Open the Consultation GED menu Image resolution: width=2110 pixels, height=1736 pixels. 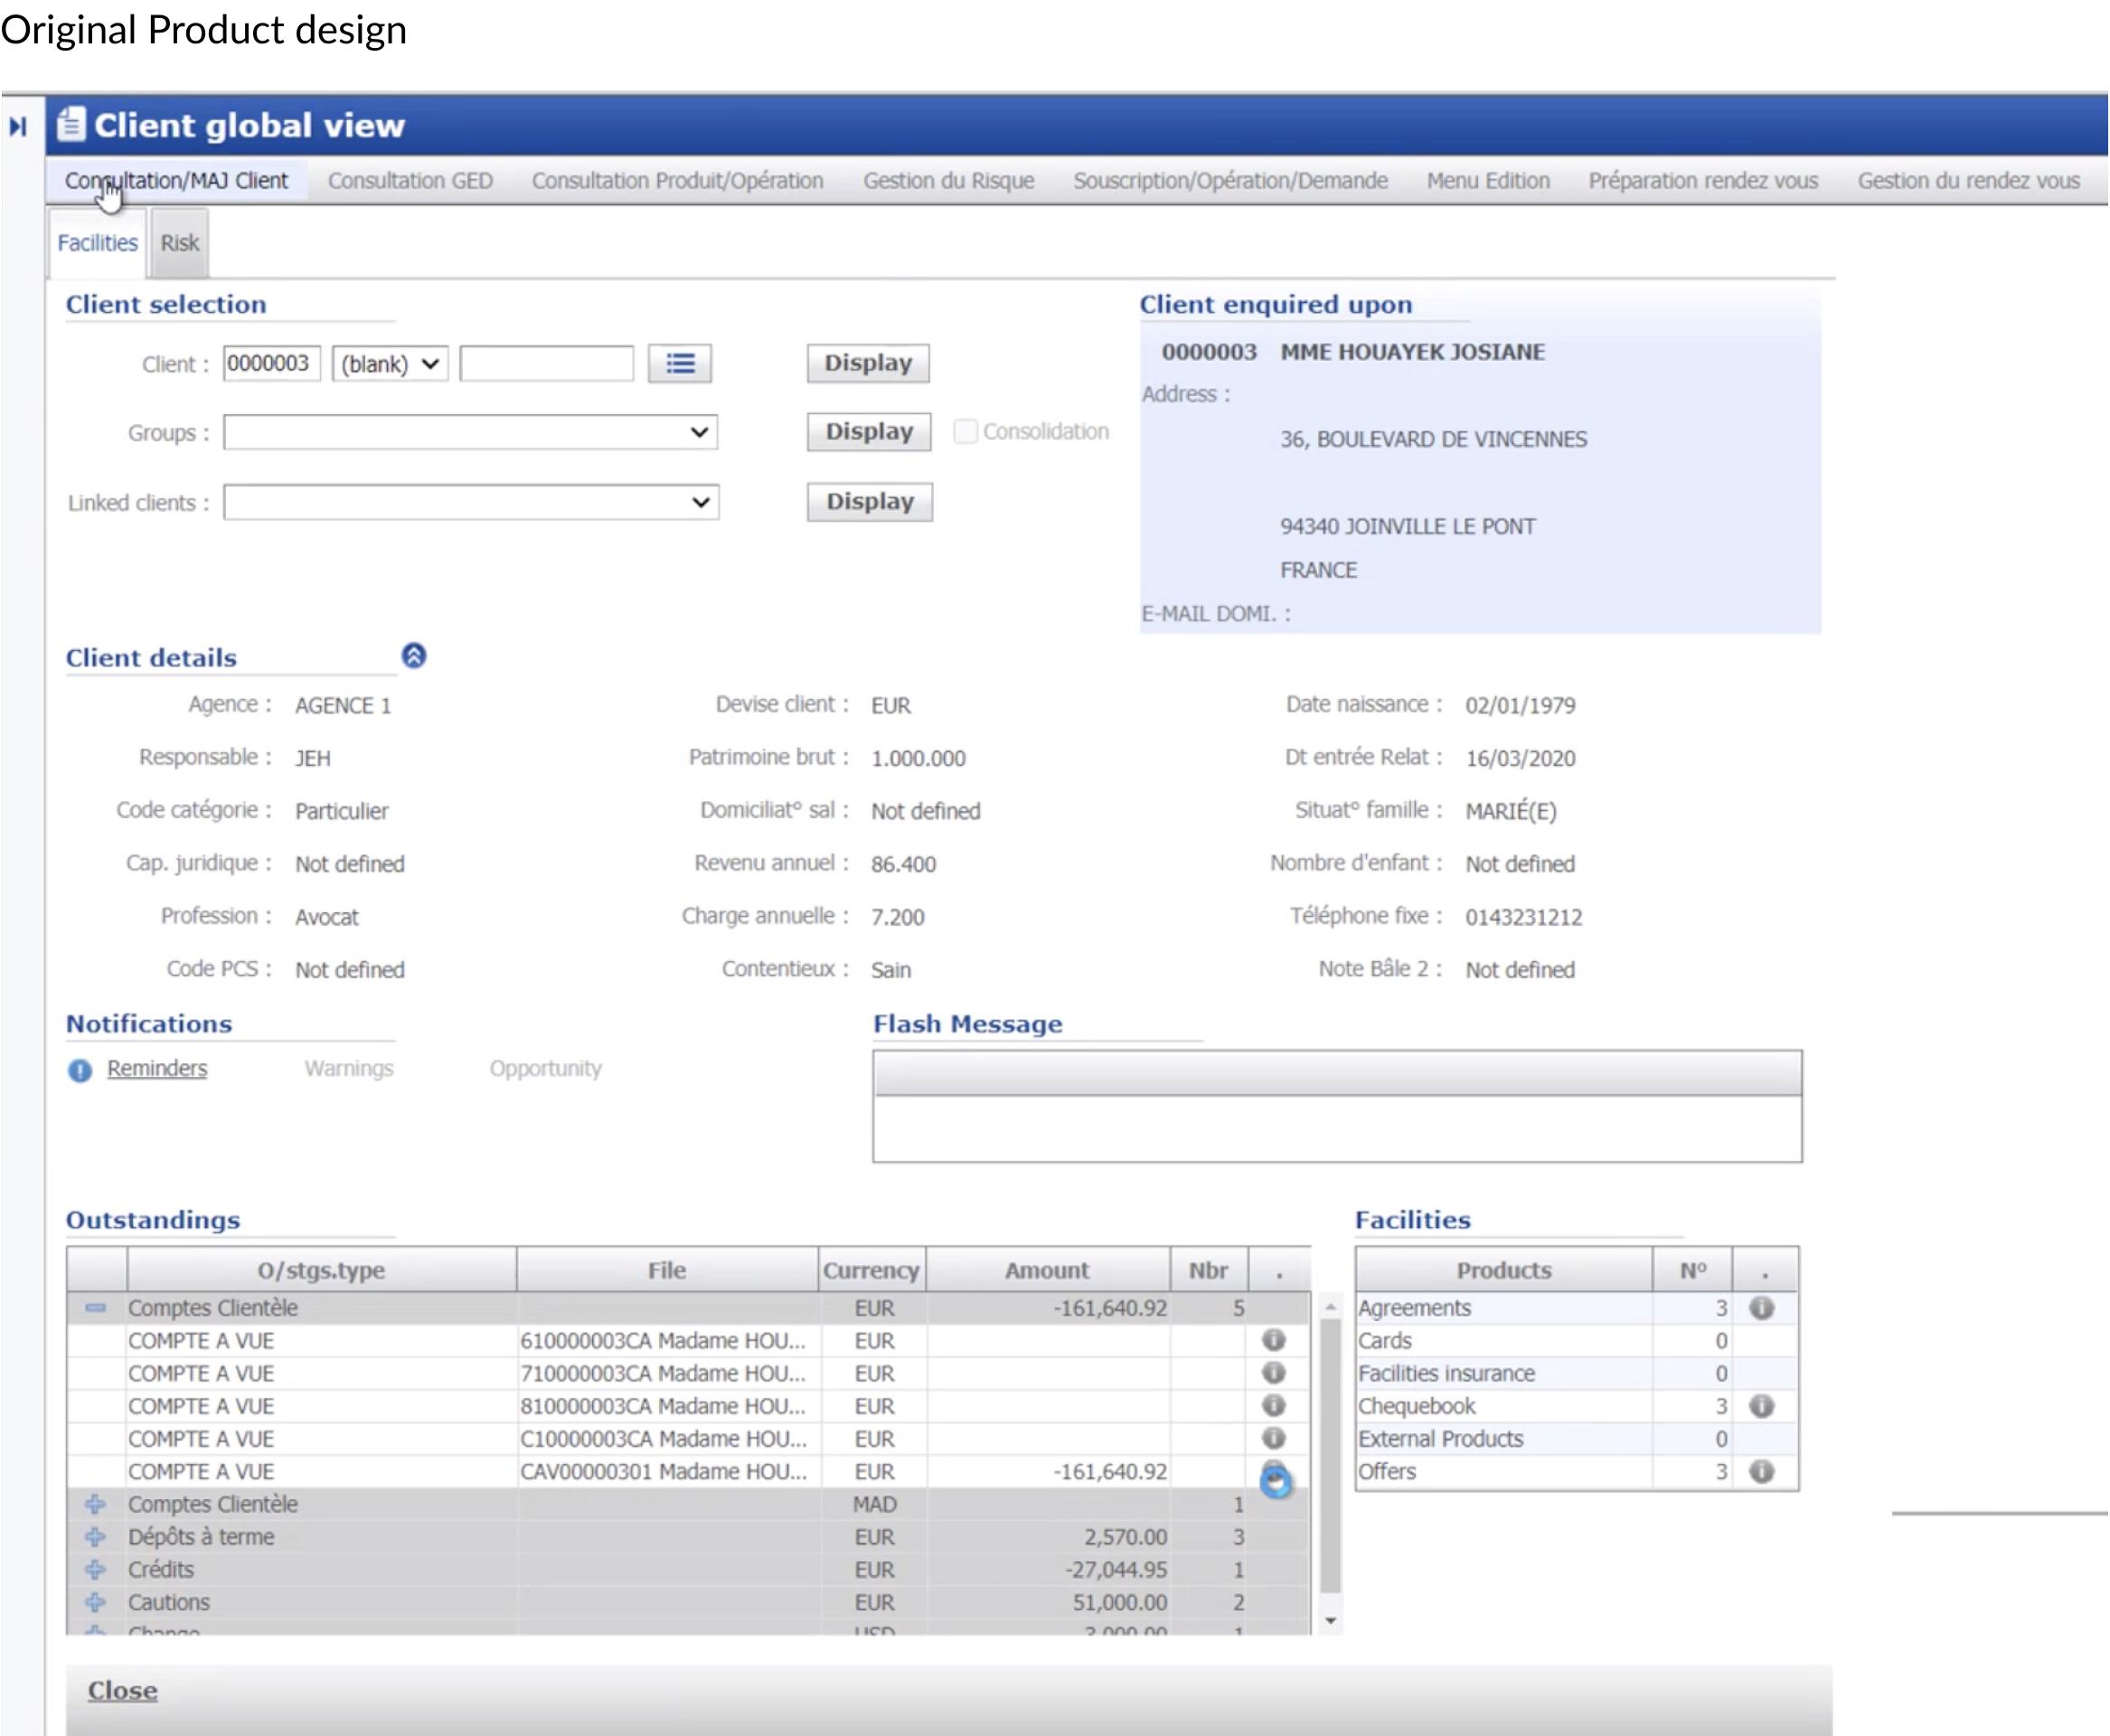point(410,181)
